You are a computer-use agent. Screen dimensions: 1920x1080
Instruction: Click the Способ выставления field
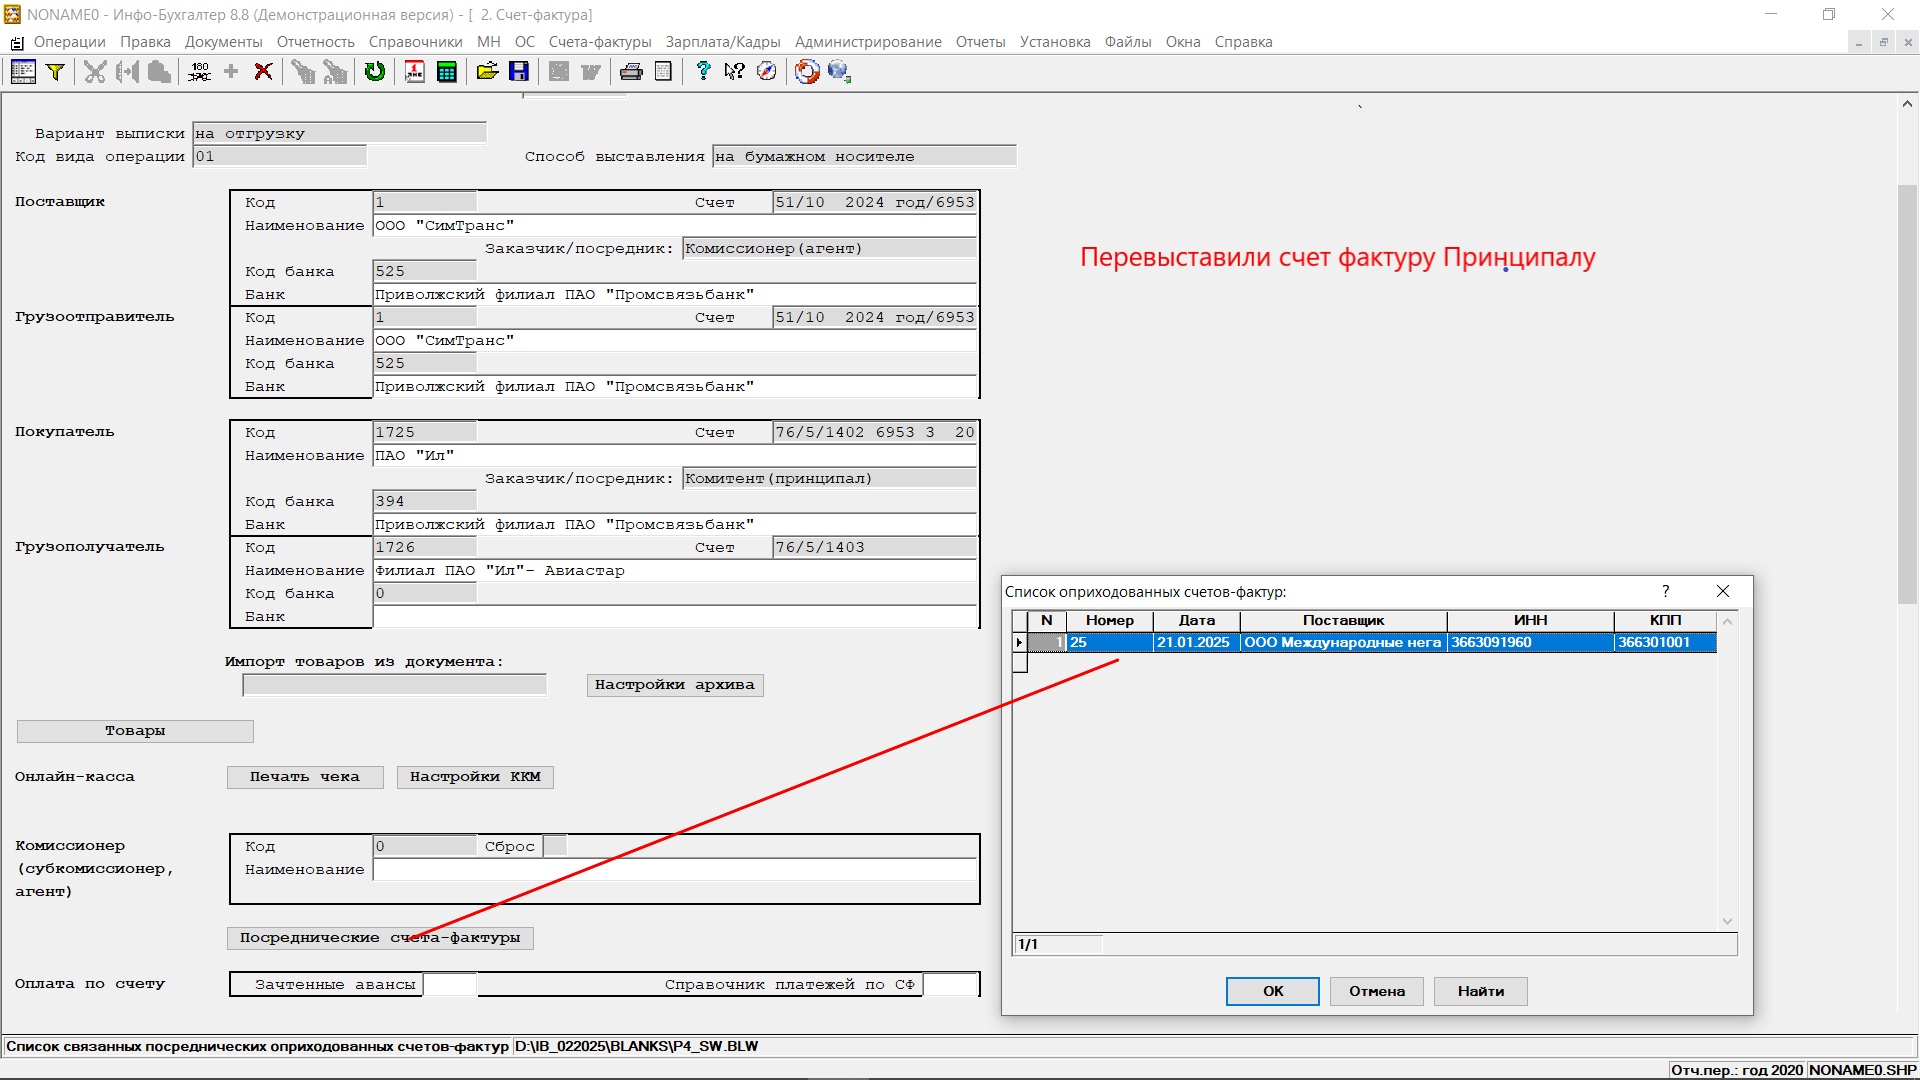click(864, 156)
